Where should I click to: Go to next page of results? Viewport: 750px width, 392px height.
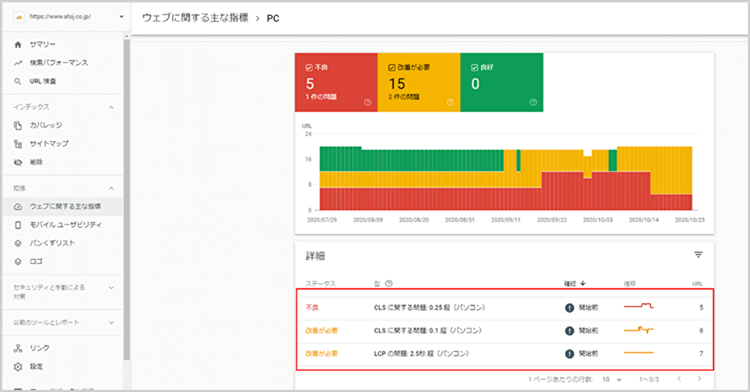(699, 379)
